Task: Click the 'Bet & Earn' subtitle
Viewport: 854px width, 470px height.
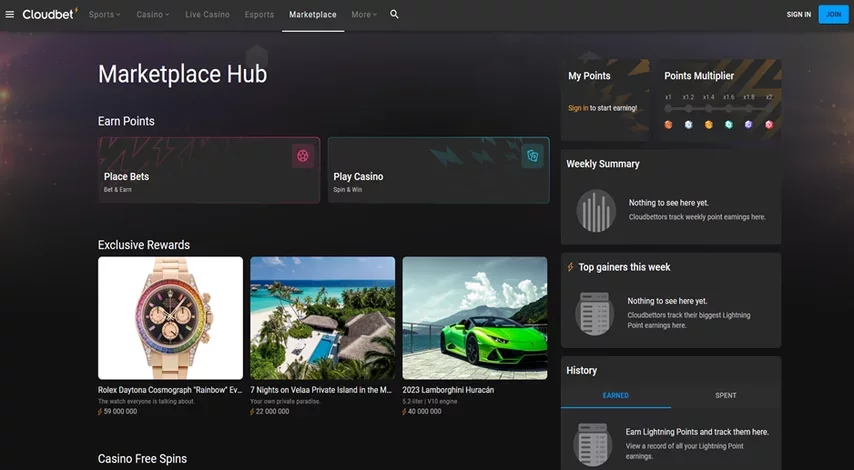Action: pos(118,190)
